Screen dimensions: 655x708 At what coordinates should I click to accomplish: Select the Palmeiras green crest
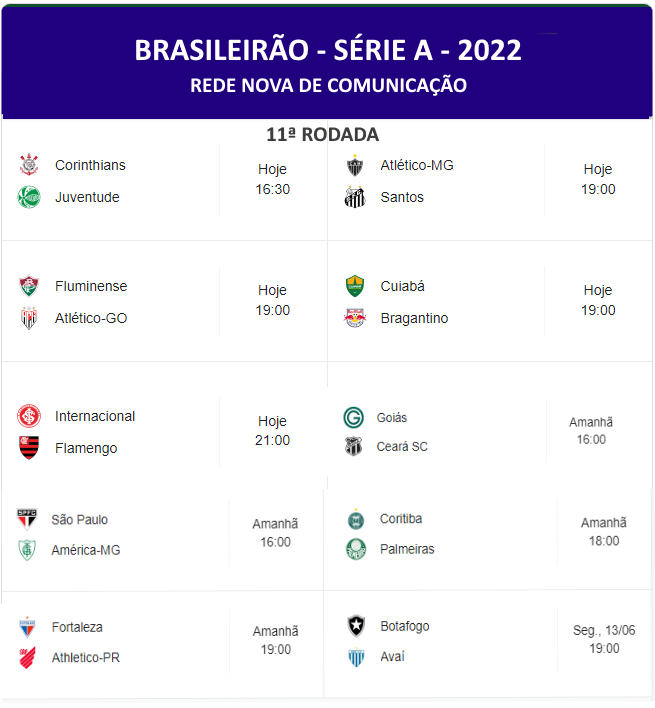point(356,549)
